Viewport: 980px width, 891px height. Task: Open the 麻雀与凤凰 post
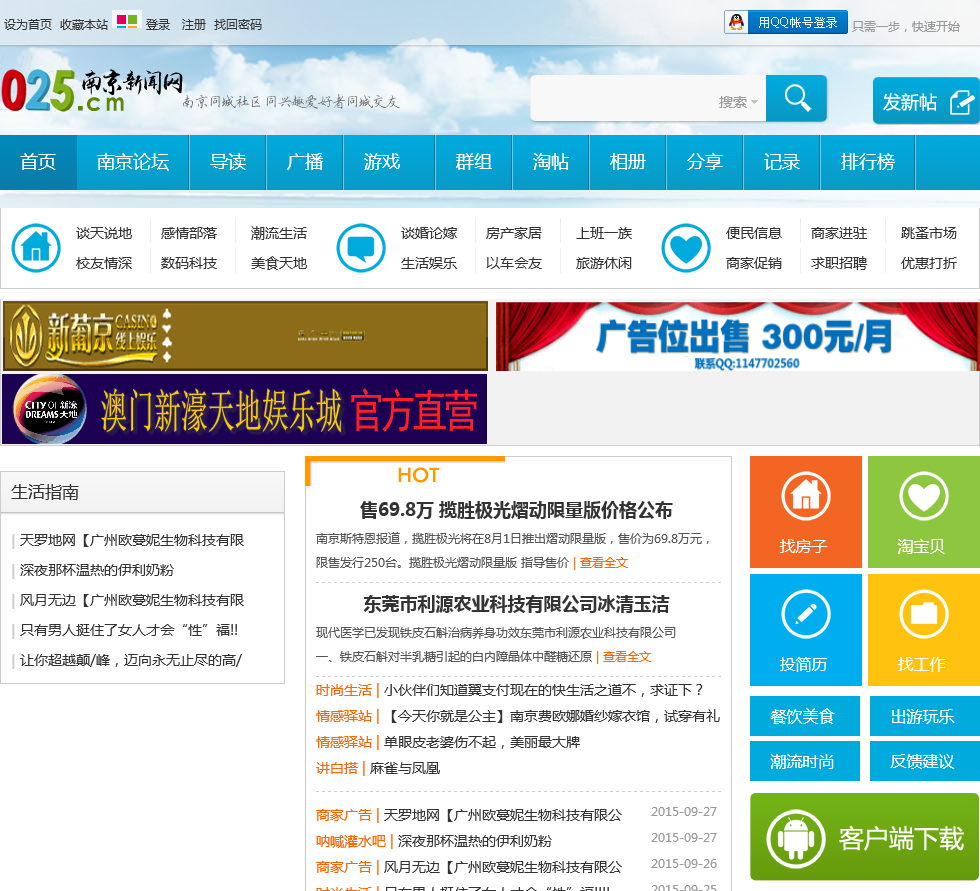coord(405,768)
